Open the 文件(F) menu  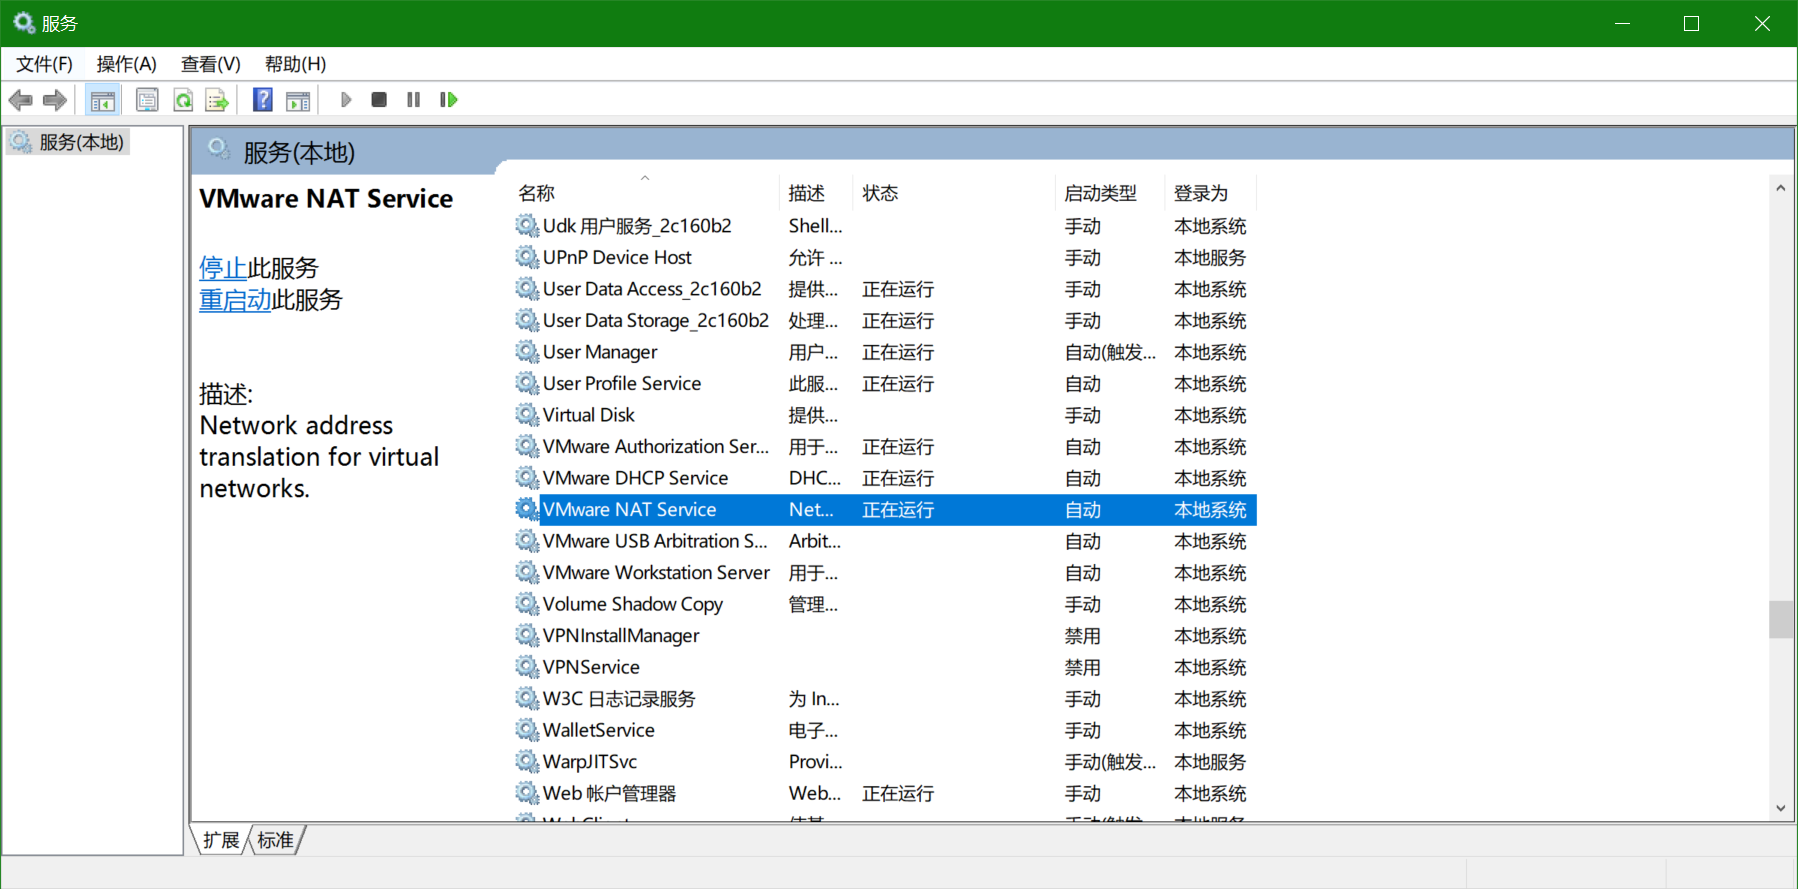tap(44, 64)
